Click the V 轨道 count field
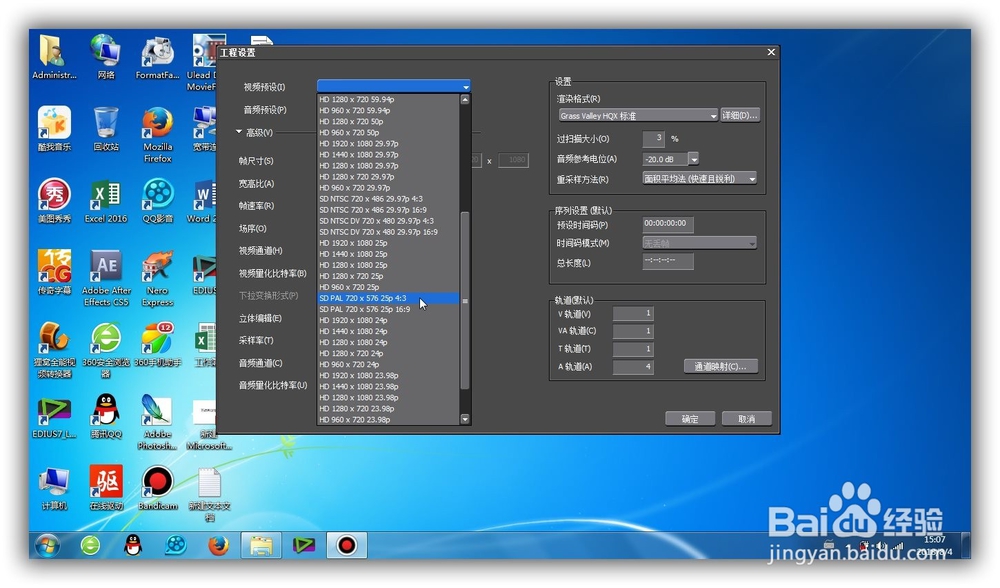The image size is (1000, 588). click(633, 313)
